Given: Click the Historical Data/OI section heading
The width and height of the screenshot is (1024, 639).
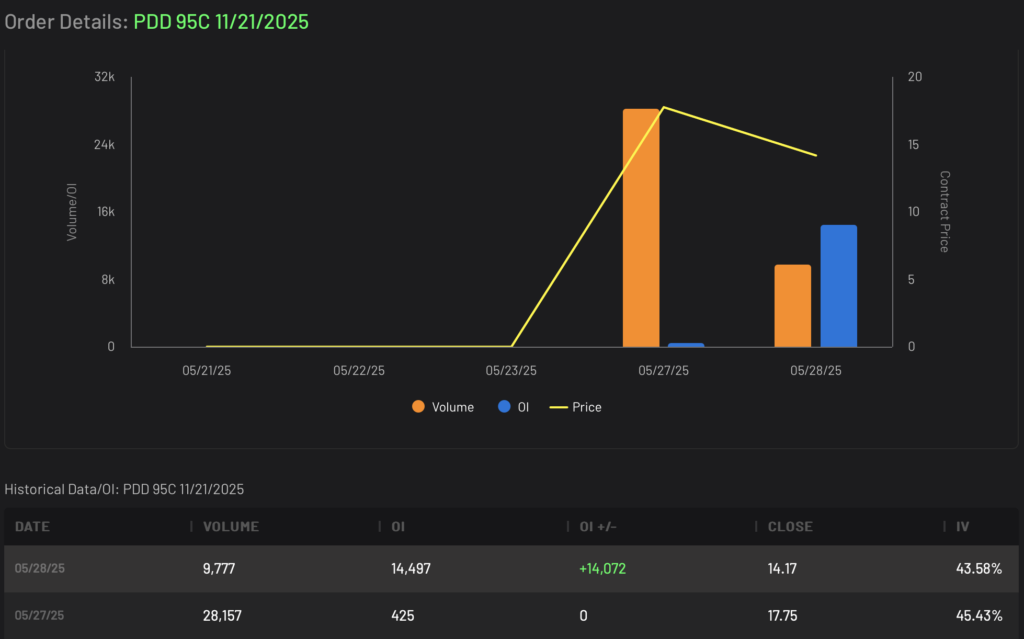Looking at the screenshot, I should coord(124,489).
